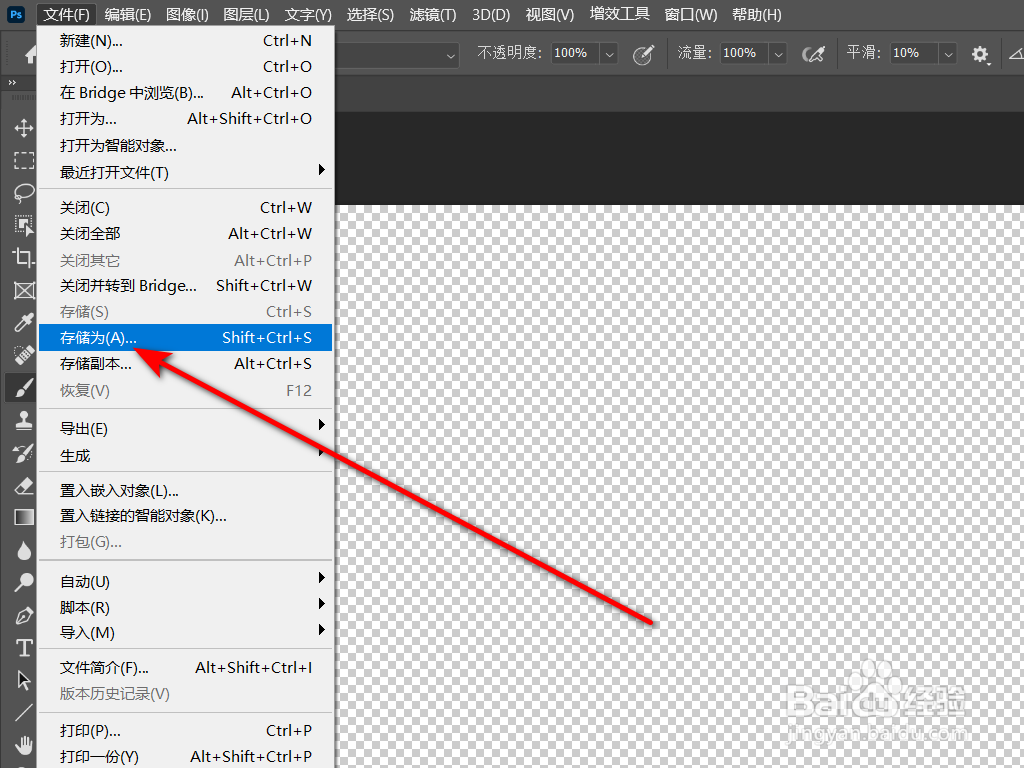Open the 窗口(W) menu

click(691, 14)
